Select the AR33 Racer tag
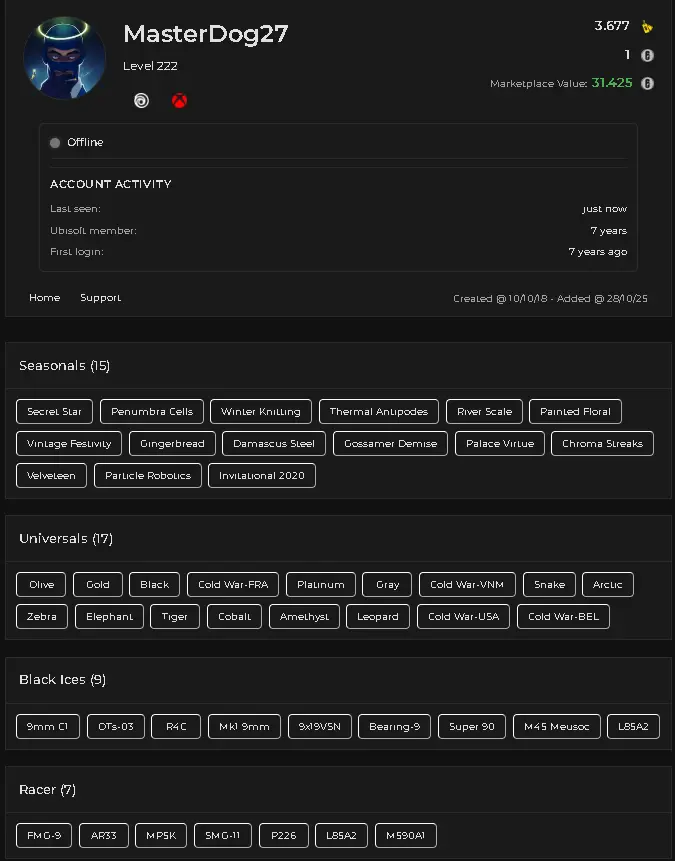Image resolution: width=675 pixels, height=861 pixels. tap(104, 835)
